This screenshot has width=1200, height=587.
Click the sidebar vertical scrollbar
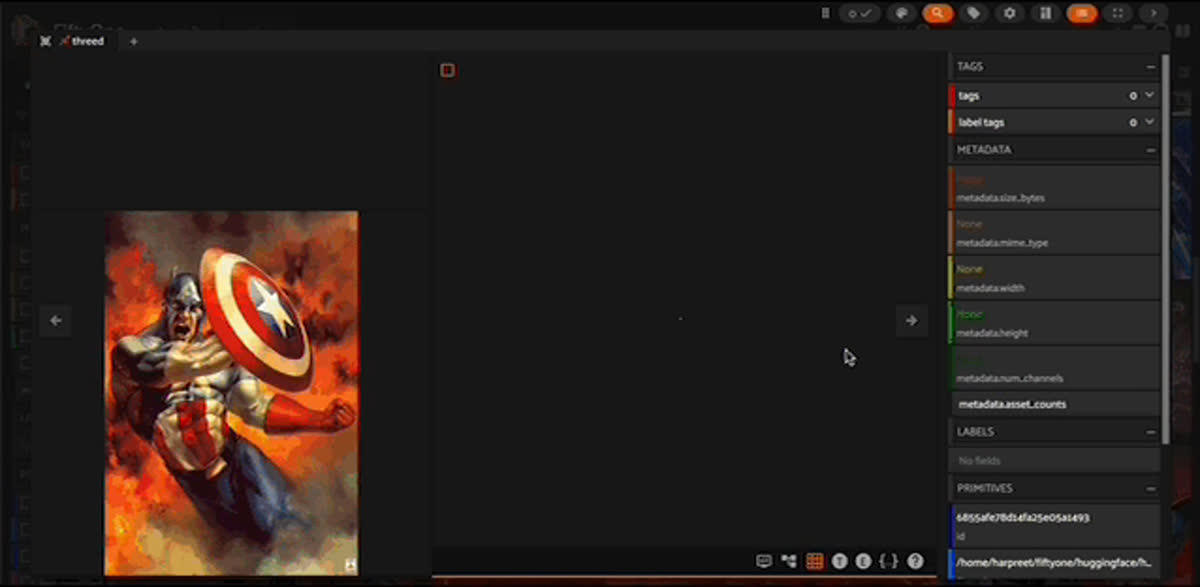(x=1165, y=248)
